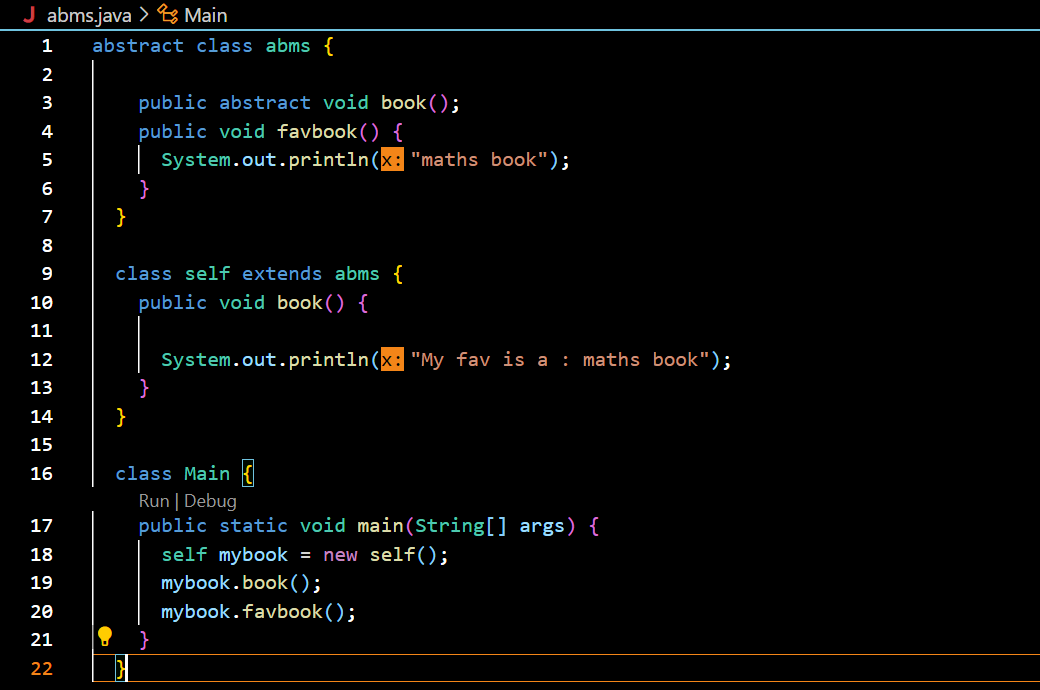Click the x: inlay hint on line 12

392,360
